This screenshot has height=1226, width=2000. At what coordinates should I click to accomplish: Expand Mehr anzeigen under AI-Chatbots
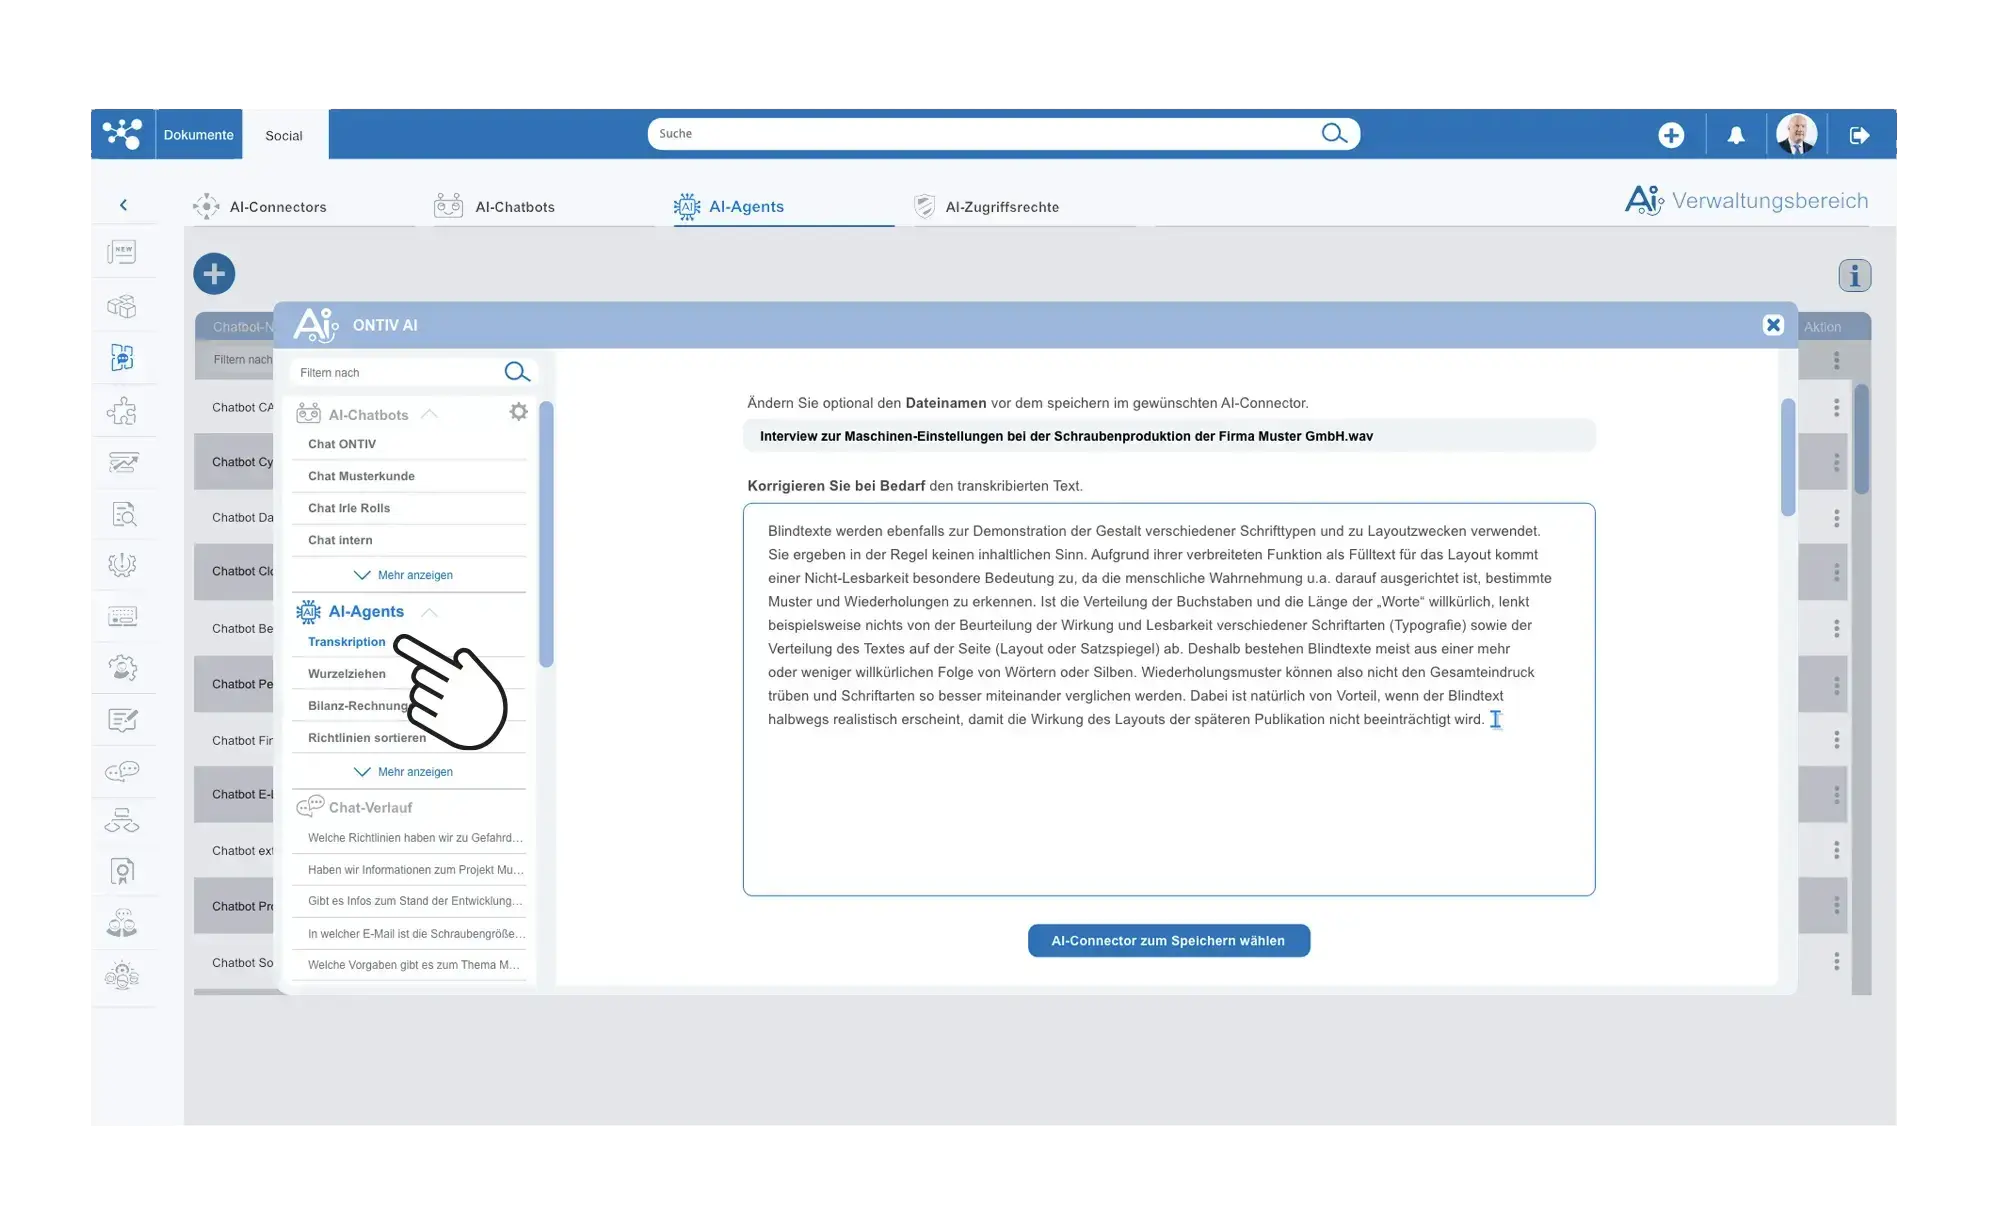pos(405,575)
